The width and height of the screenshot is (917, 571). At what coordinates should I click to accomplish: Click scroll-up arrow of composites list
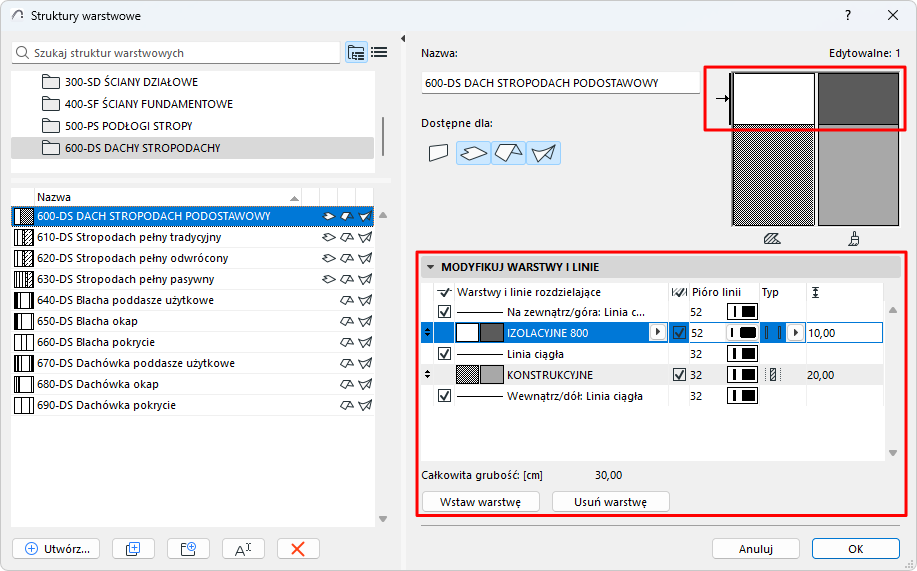click(x=383, y=215)
